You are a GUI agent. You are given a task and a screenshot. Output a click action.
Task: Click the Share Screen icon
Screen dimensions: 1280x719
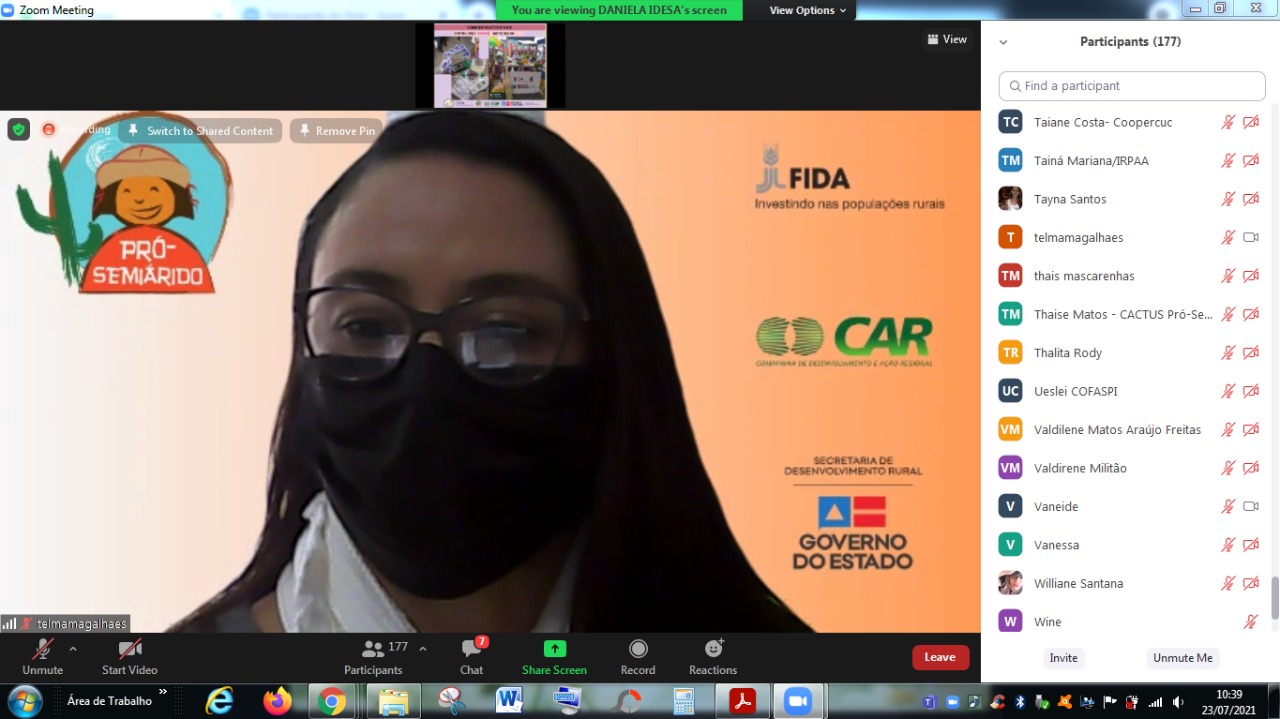(x=554, y=649)
